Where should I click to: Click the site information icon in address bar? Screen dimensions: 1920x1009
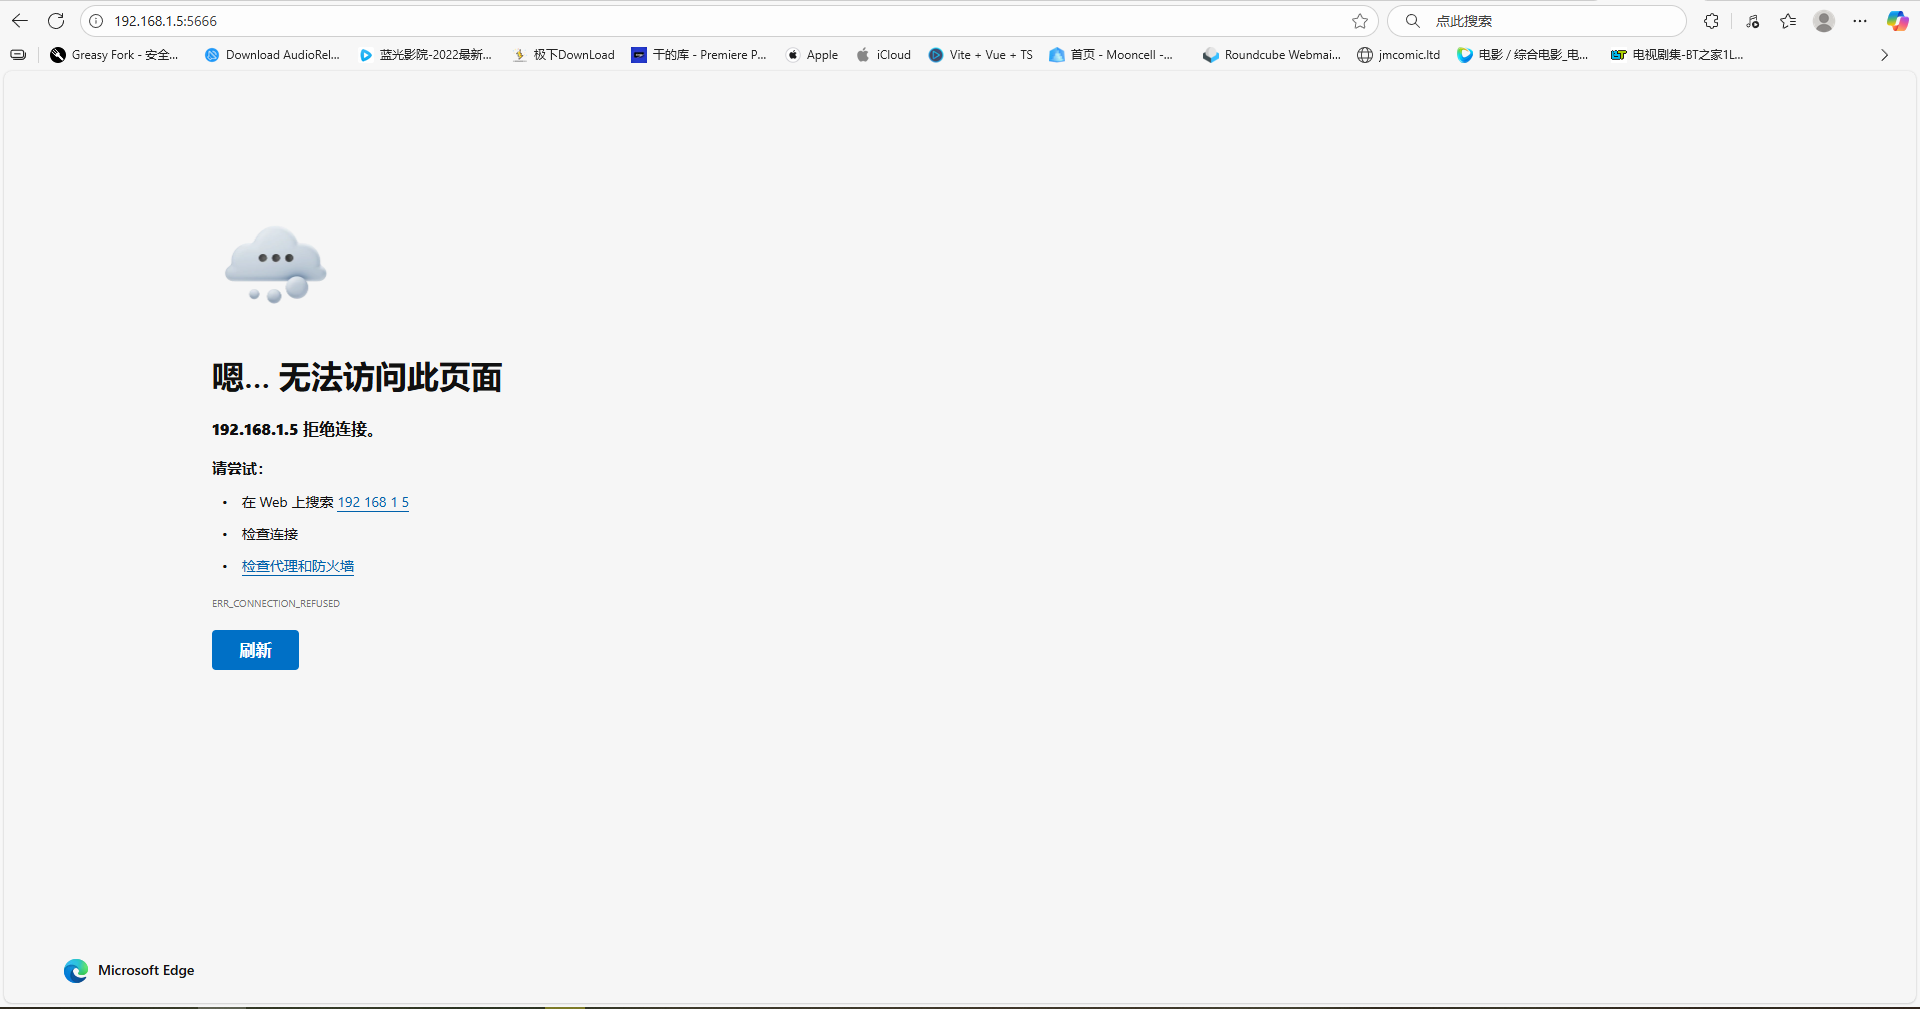tap(97, 20)
